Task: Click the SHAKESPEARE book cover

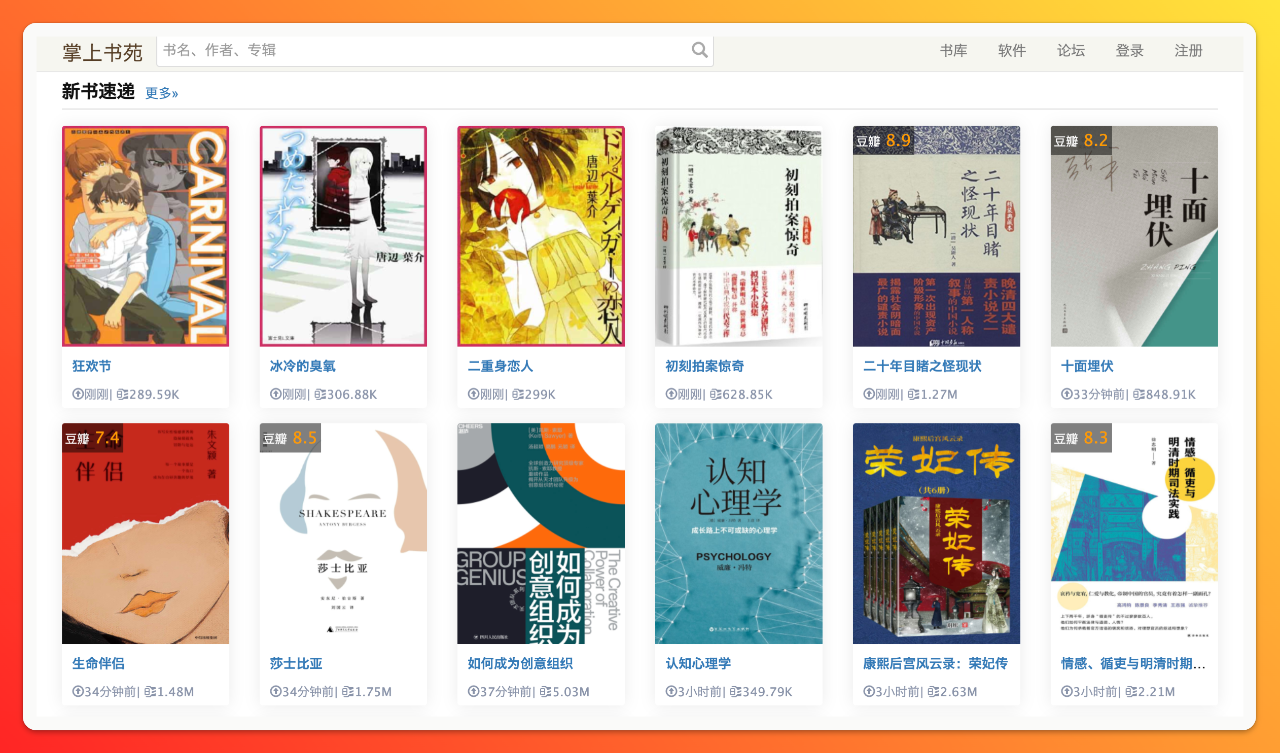Action: [x=343, y=534]
